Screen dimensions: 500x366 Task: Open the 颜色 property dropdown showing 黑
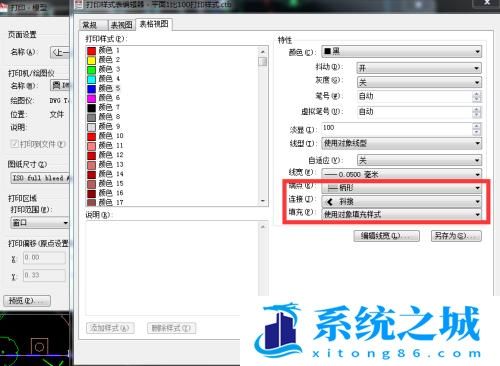pos(402,52)
